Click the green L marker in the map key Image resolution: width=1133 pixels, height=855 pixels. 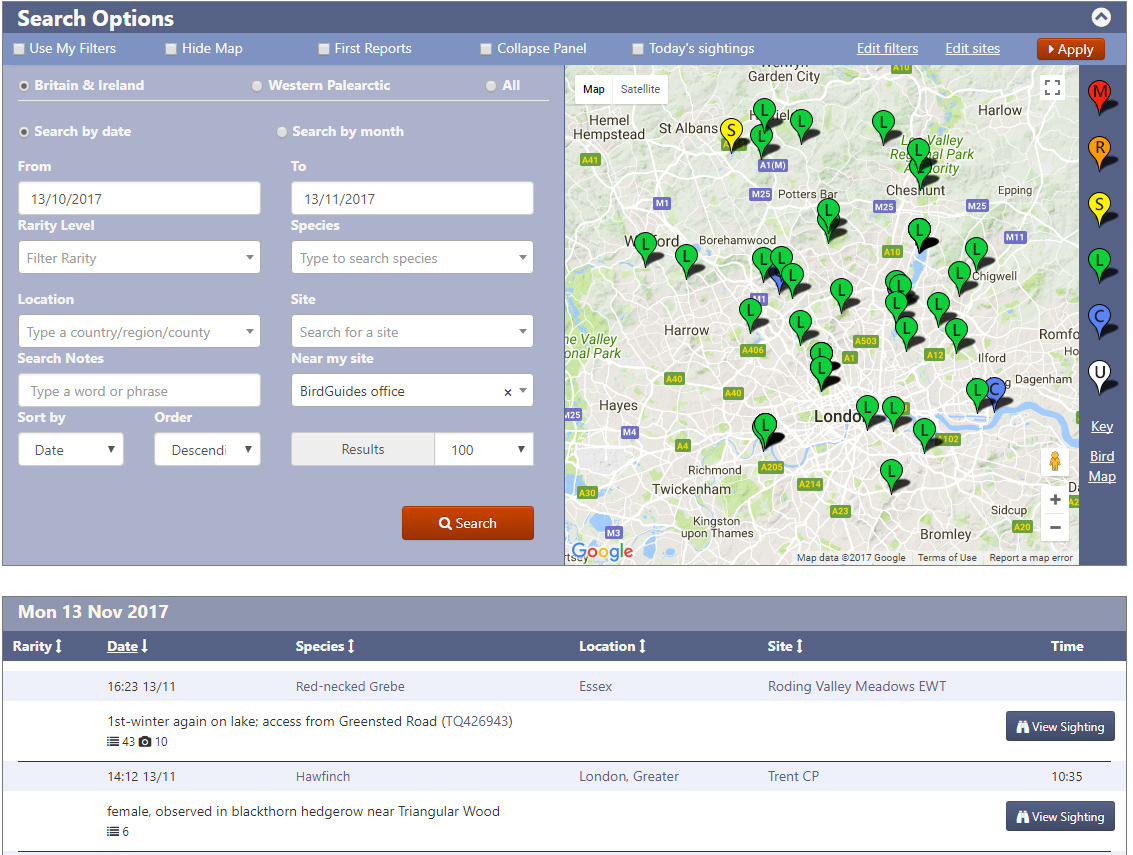1100,264
